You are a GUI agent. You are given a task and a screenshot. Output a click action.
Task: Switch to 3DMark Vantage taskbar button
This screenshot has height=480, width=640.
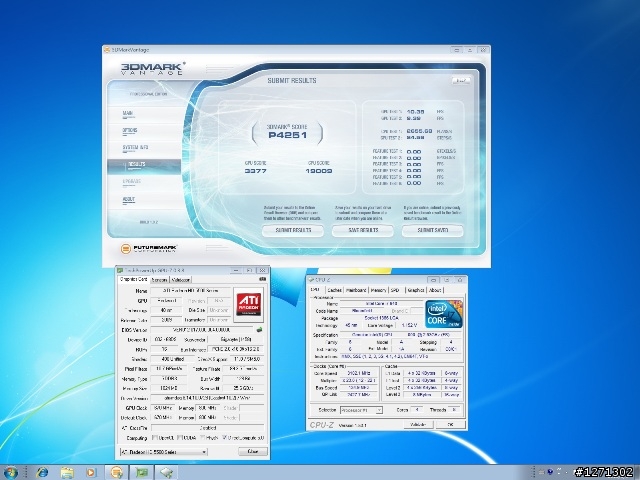coord(117,473)
